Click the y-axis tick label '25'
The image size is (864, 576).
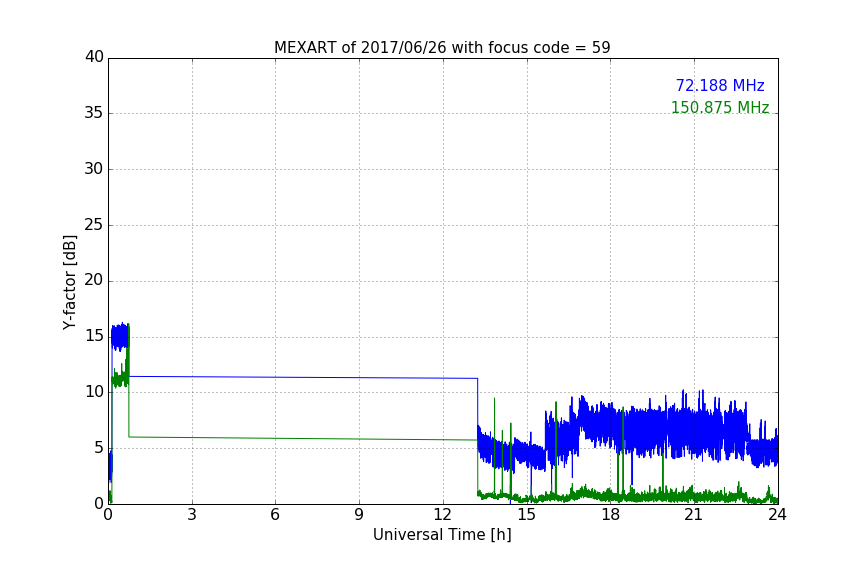tap(94, 225)
